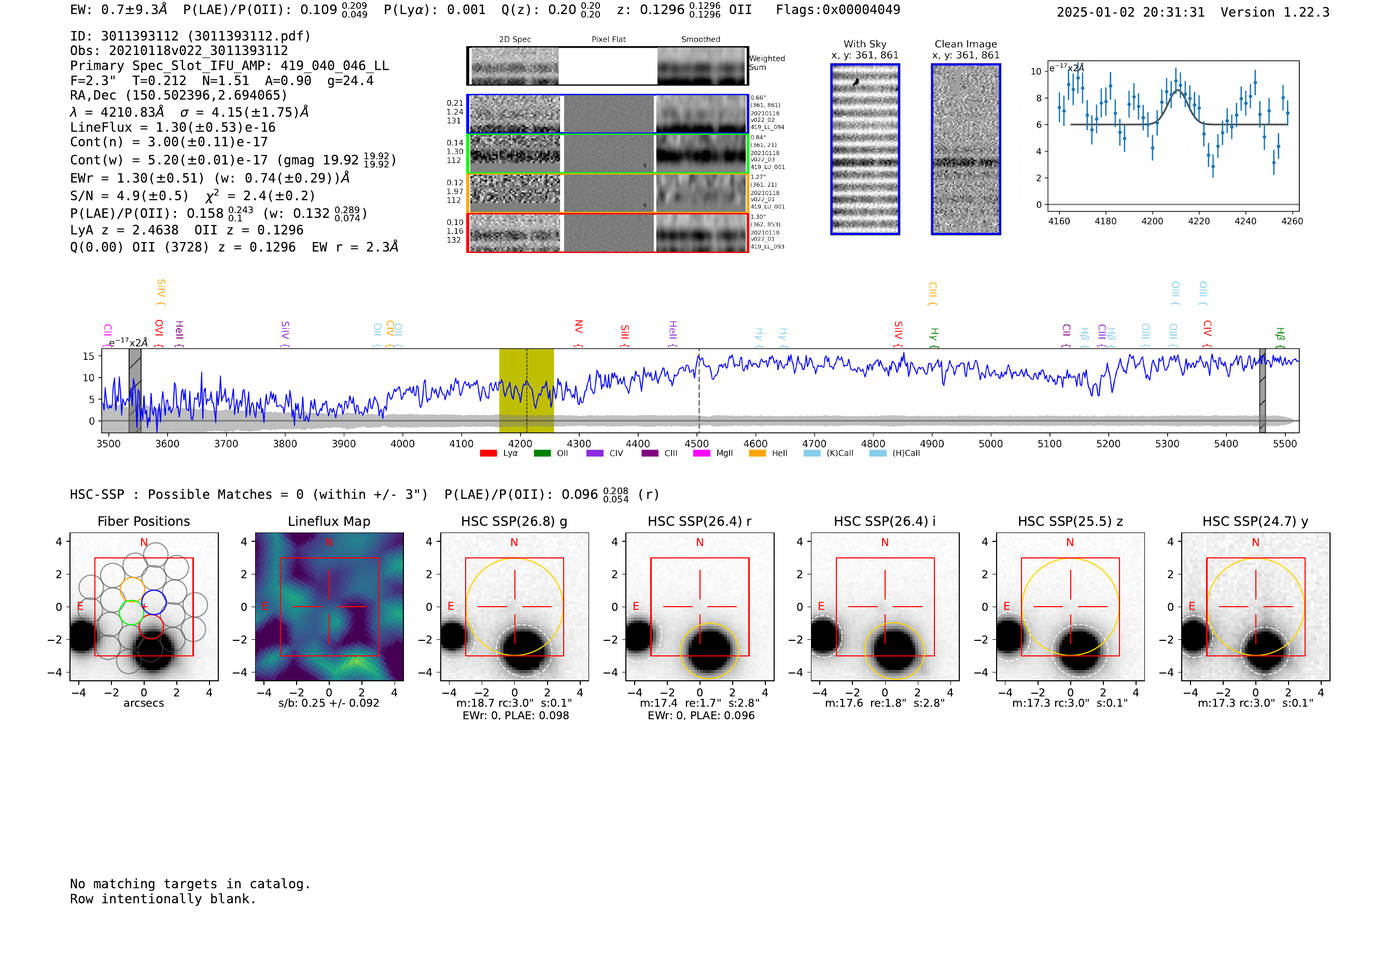The image size is (1400, 953).
Task: Click the hatched gray band near 3550 Å
Action: click(x=135, y=390)
